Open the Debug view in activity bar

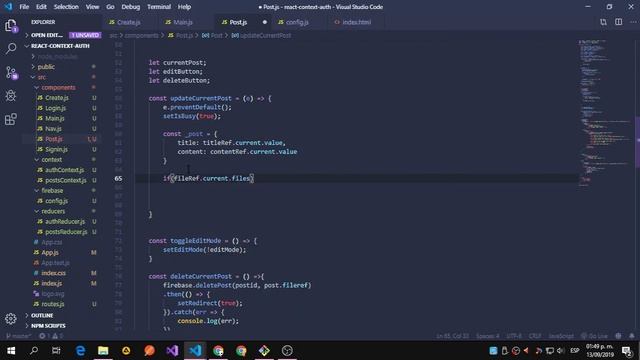click(x=11, y=96)
